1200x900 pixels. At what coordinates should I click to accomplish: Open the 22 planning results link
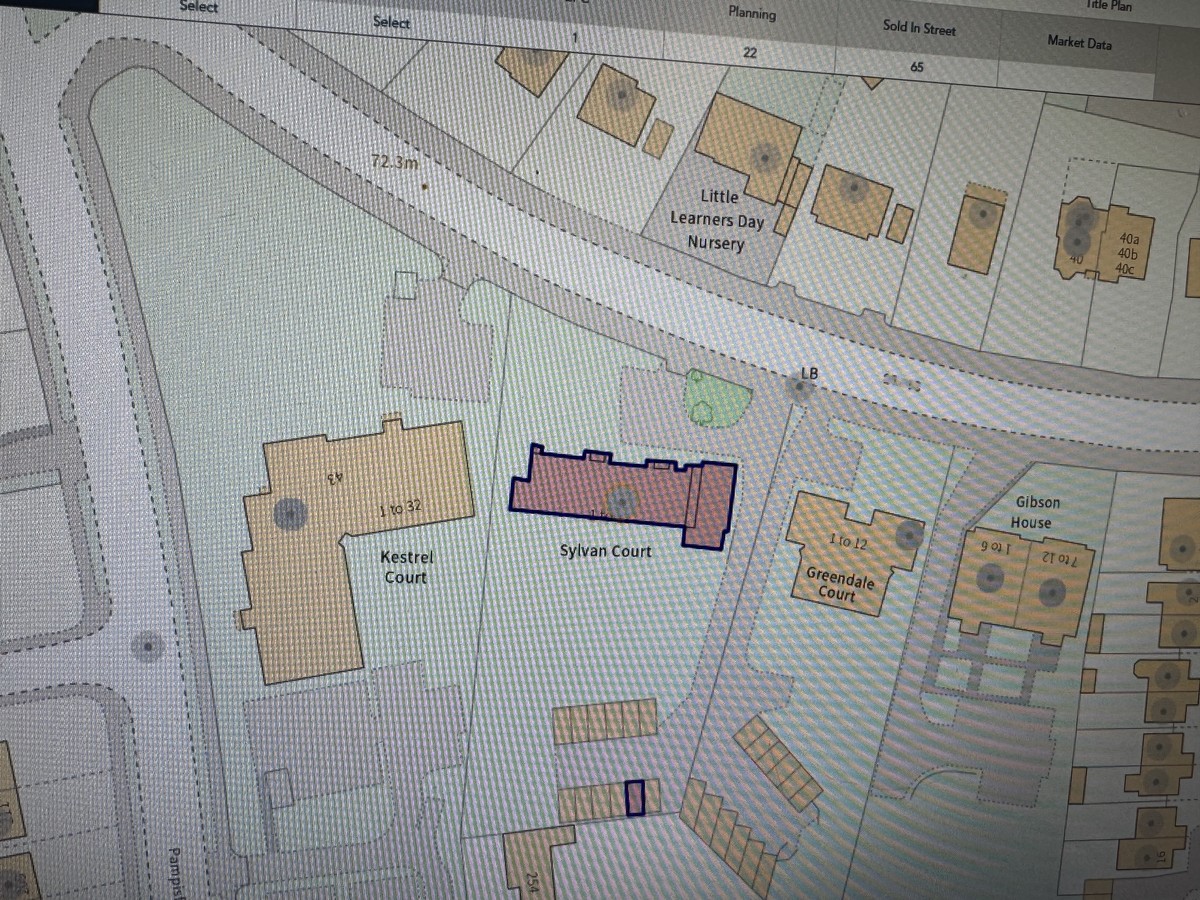click(749, 54)
